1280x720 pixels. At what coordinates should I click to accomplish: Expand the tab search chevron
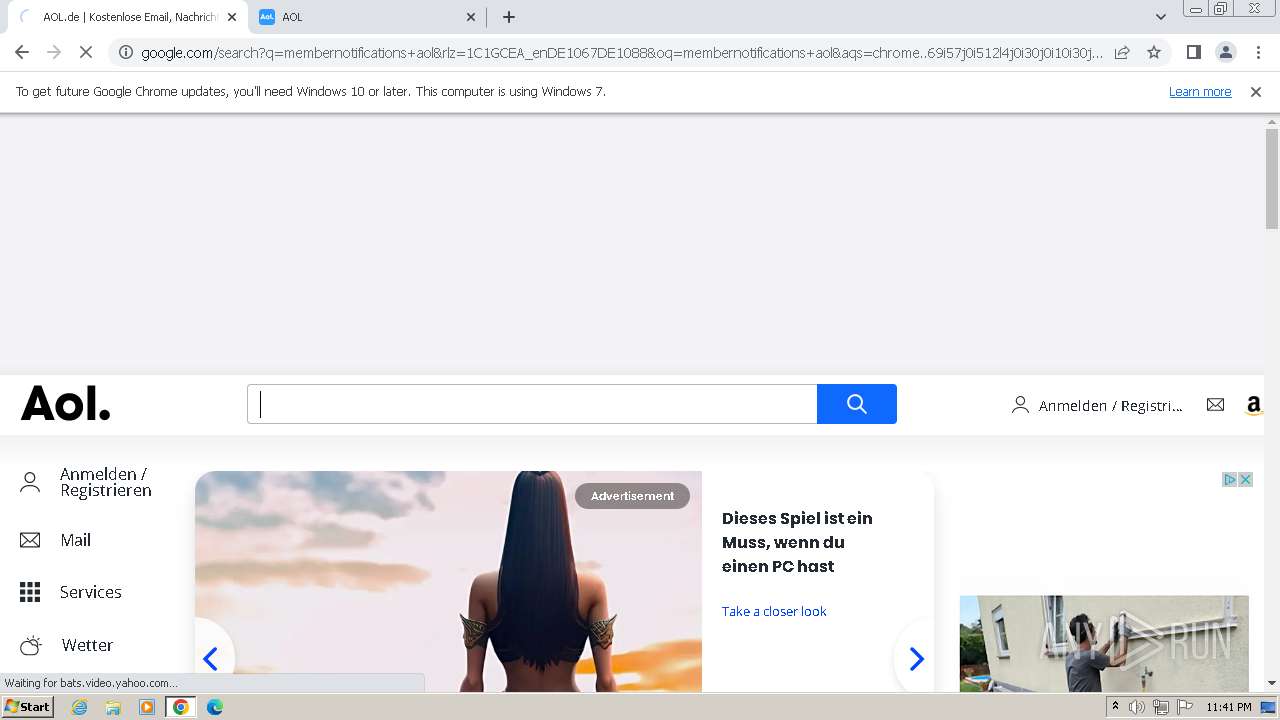click(x=1160, y=17)
